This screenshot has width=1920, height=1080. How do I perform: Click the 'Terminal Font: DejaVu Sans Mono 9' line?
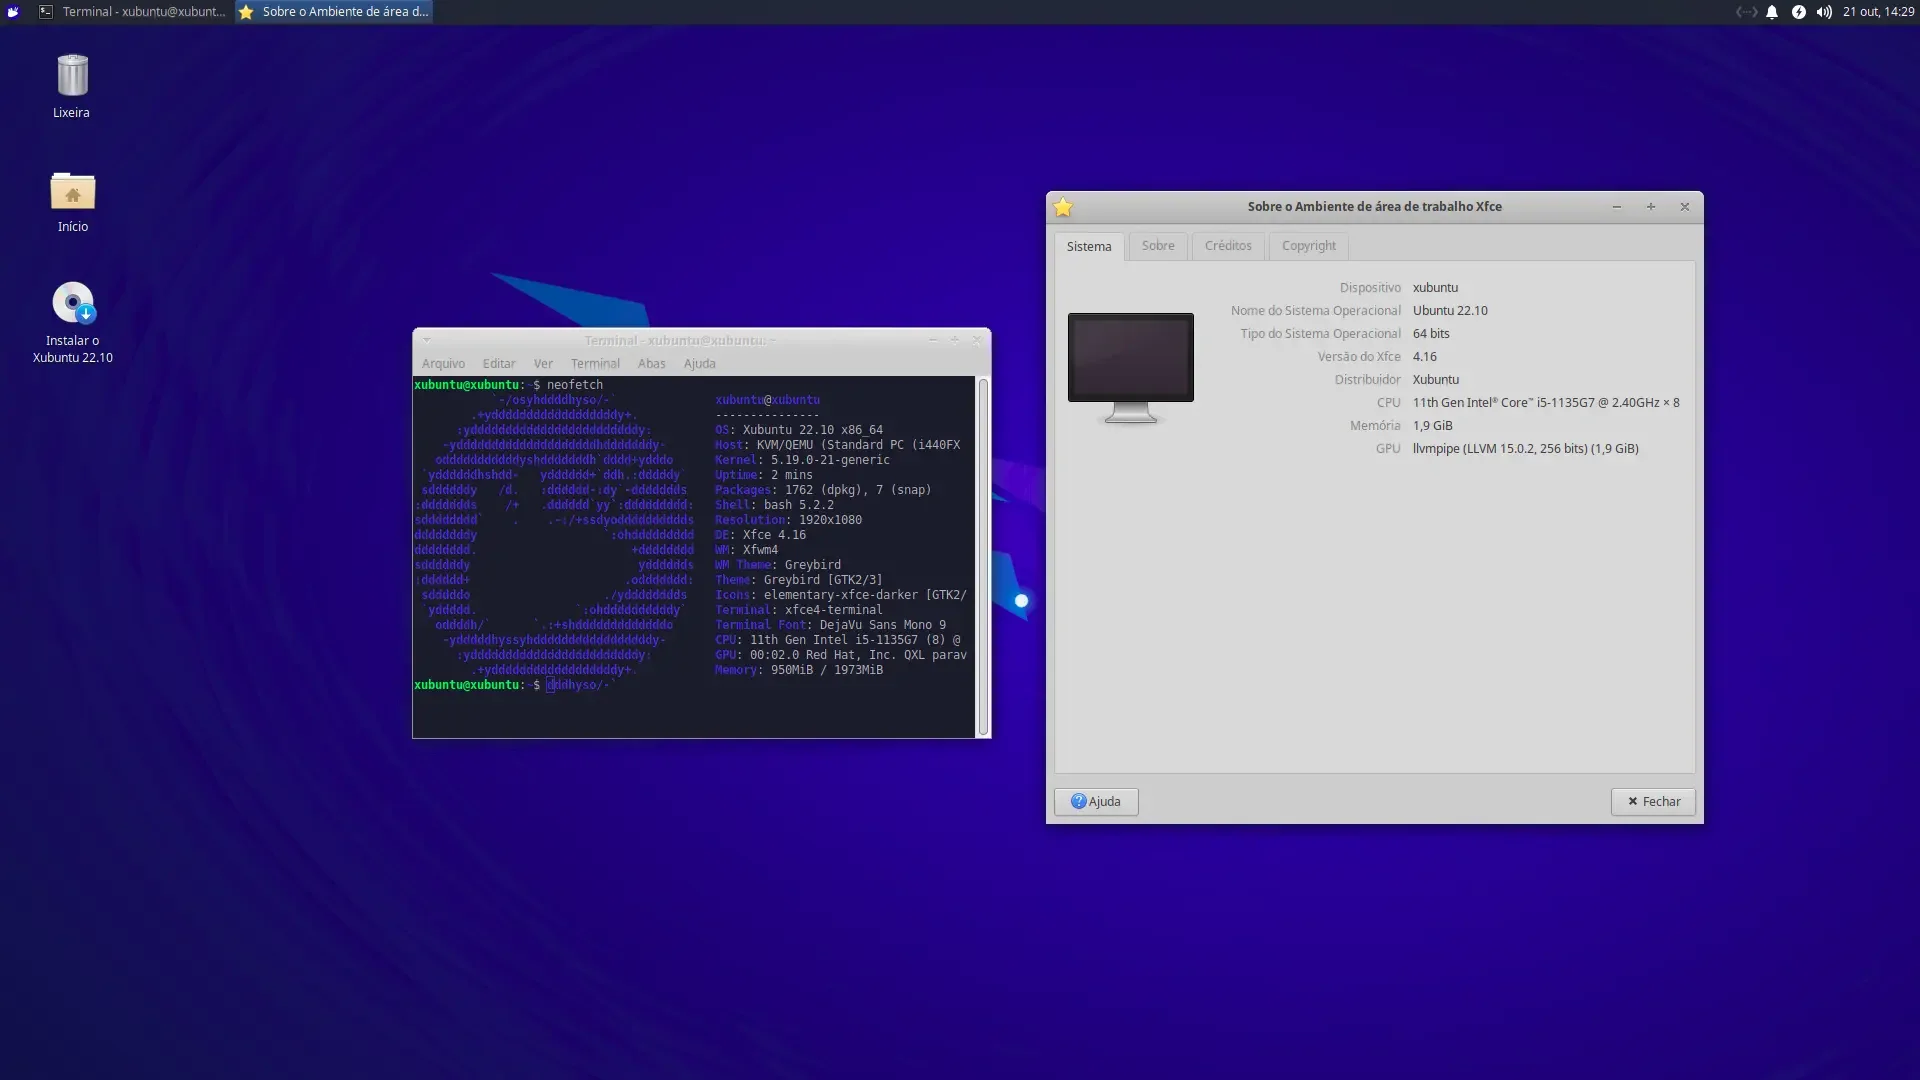(830, 625)
